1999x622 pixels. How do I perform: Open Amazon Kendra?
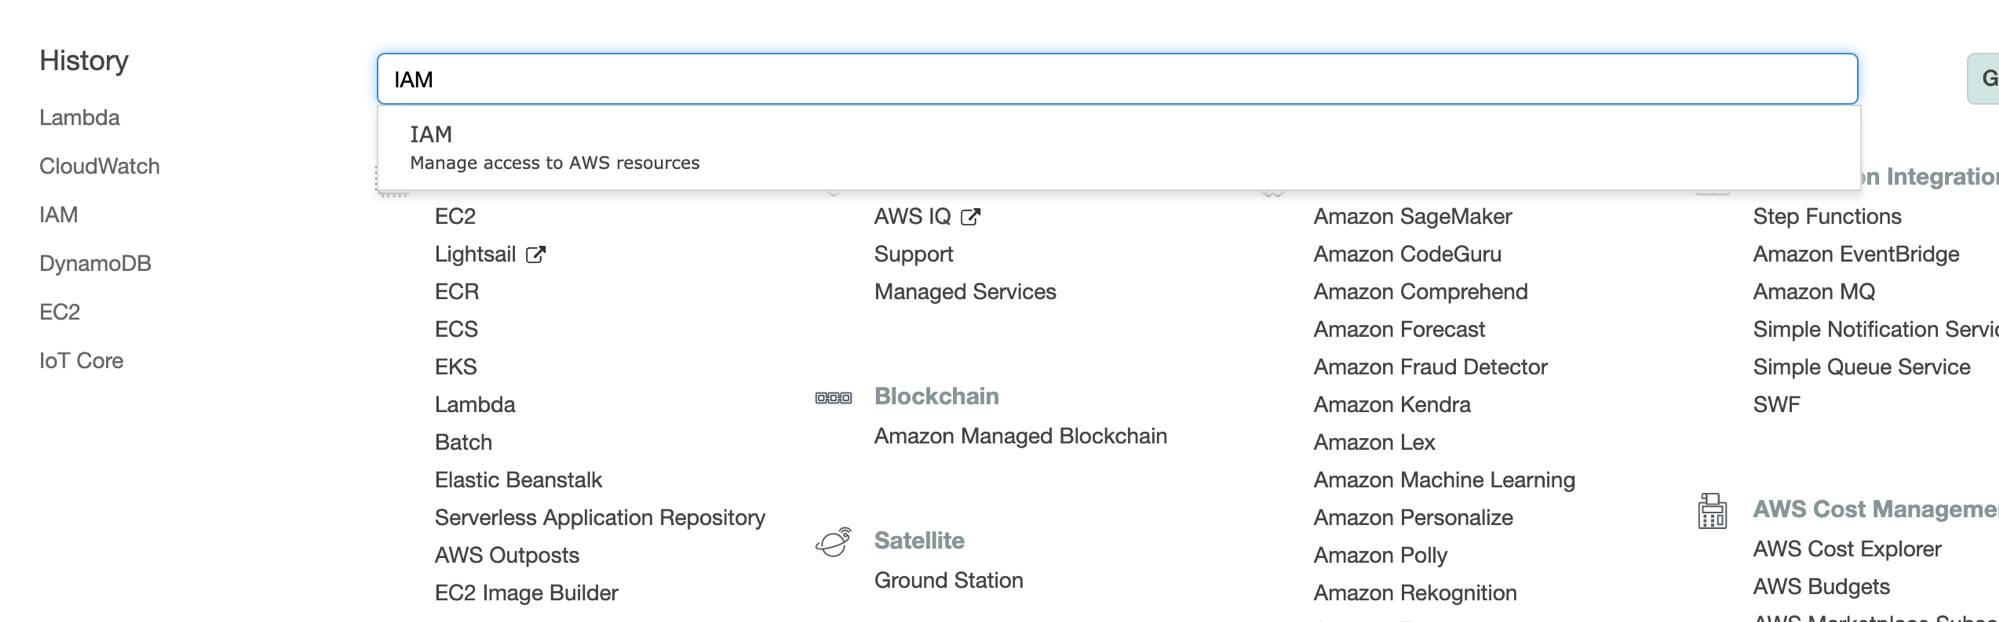(1392, 405)
